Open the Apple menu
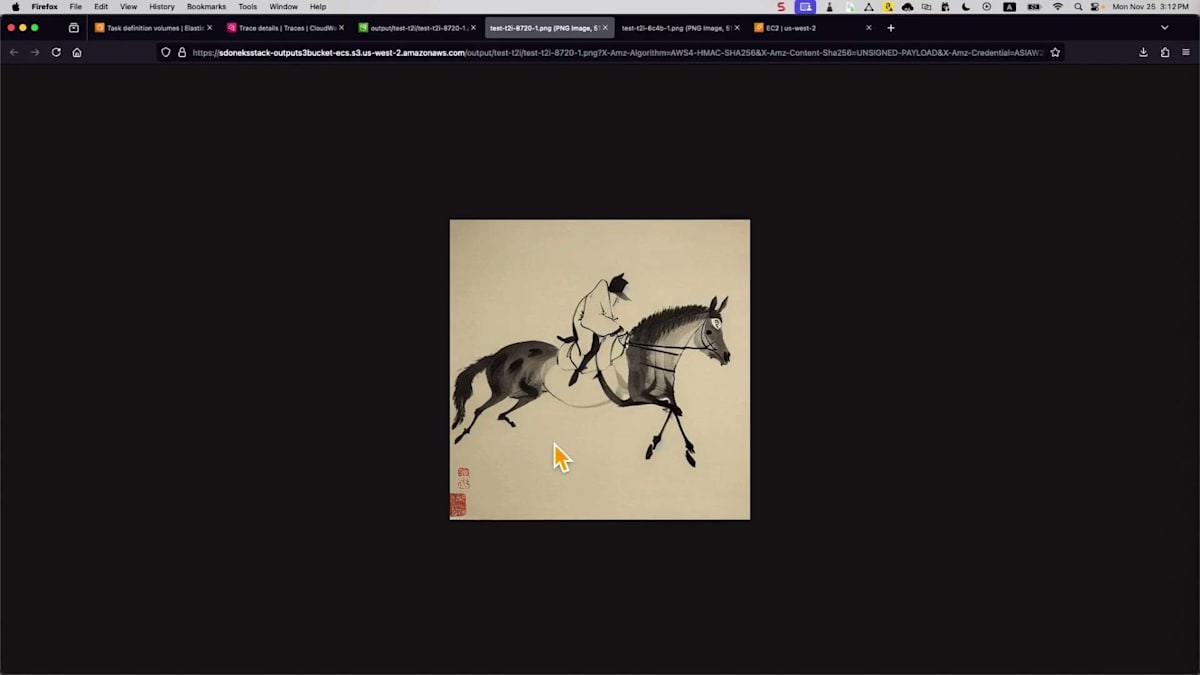The width and height of the screenshot is (1200, 675). 15,7
